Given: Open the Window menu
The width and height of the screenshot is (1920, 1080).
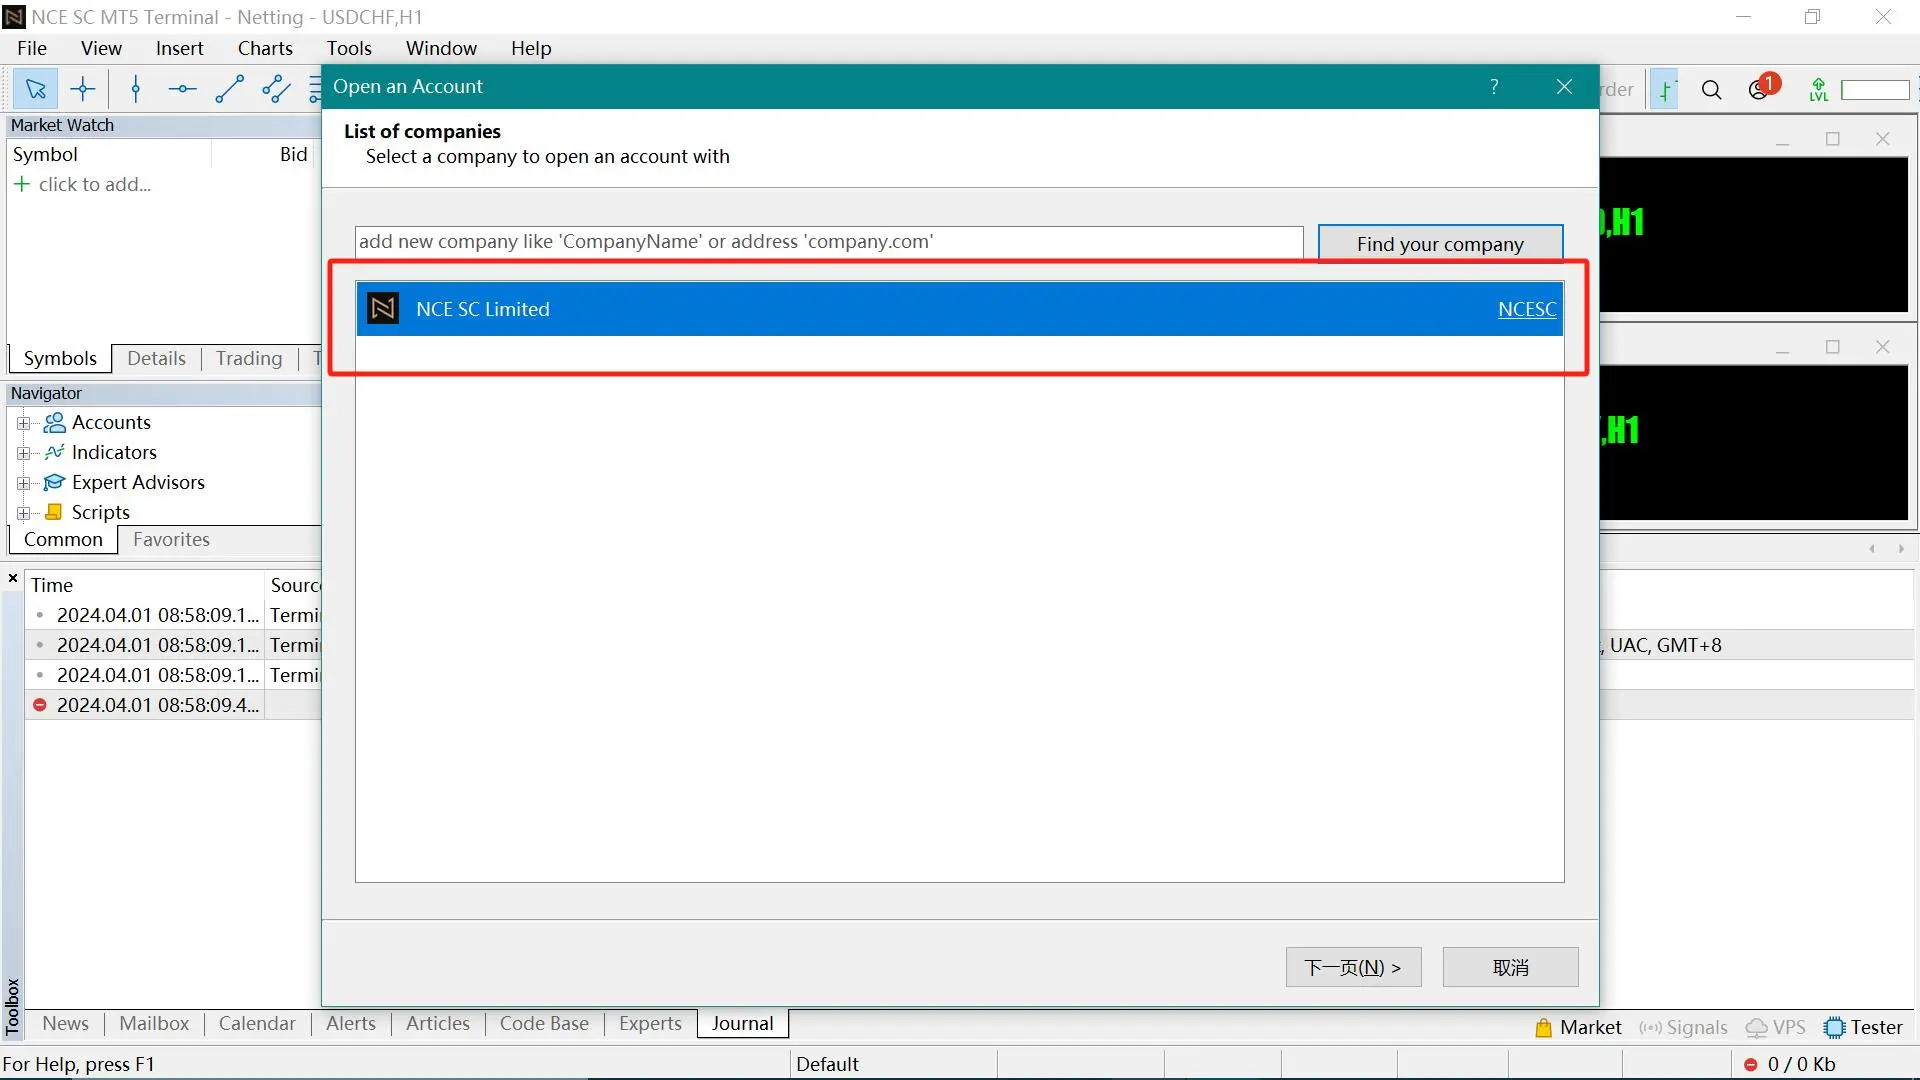Looking at the screenshot, I should point(441,48).
